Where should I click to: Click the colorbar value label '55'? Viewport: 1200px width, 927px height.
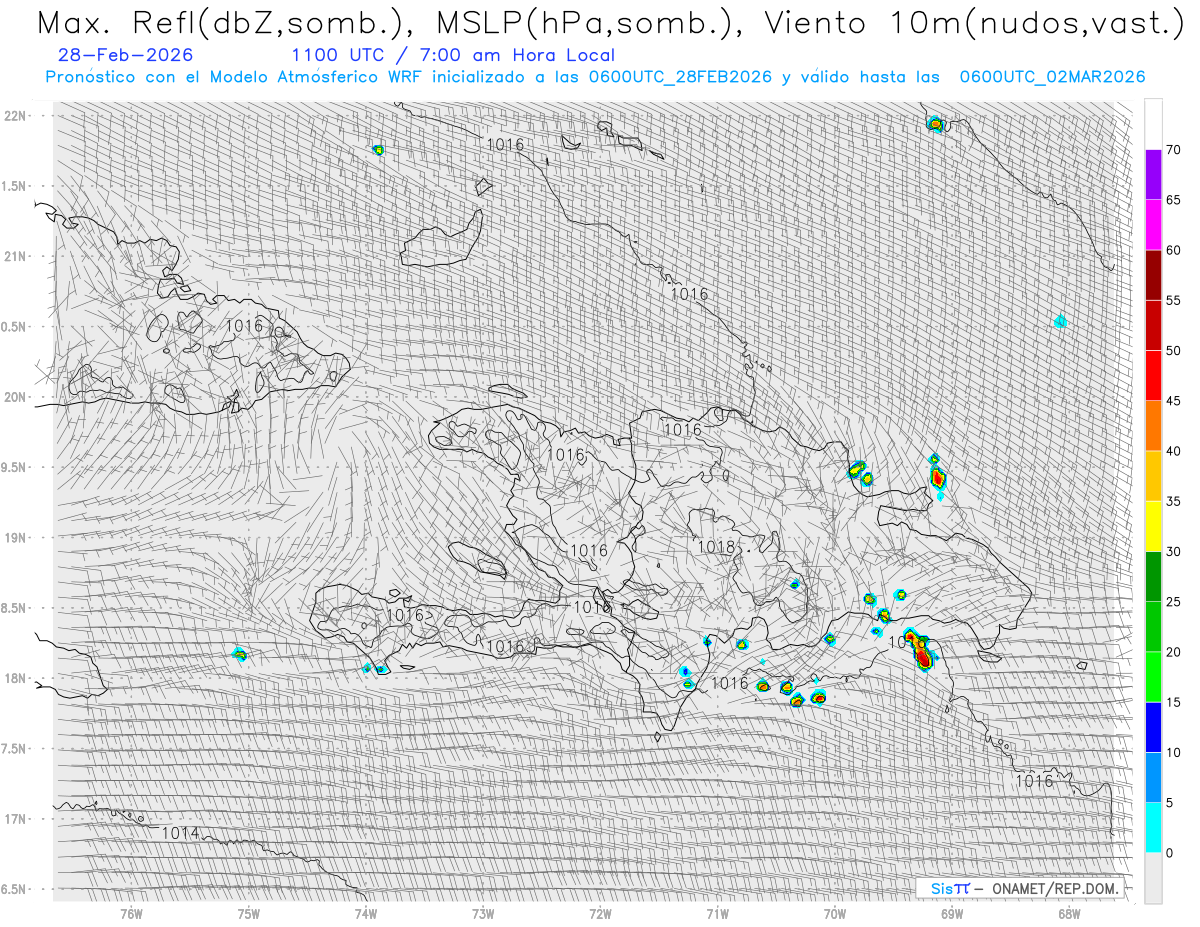(1173, 300)
